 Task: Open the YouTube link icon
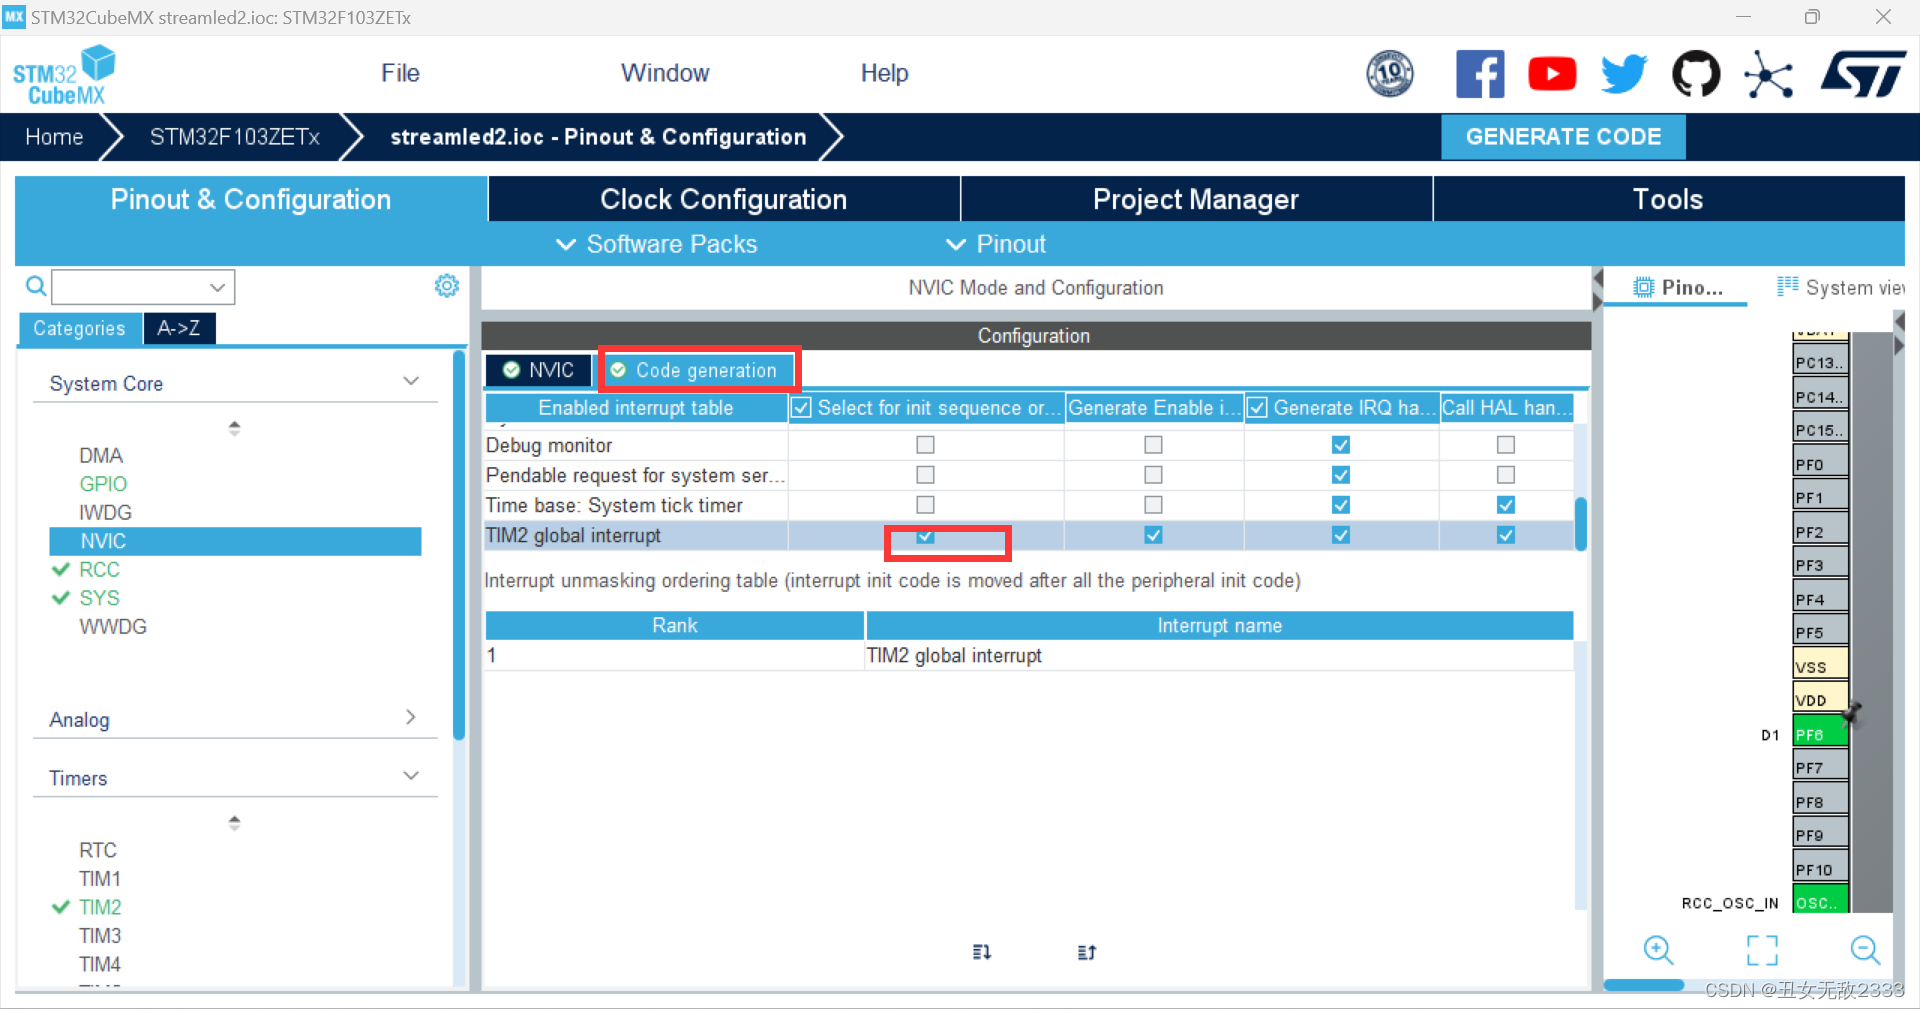[1552, 73]
